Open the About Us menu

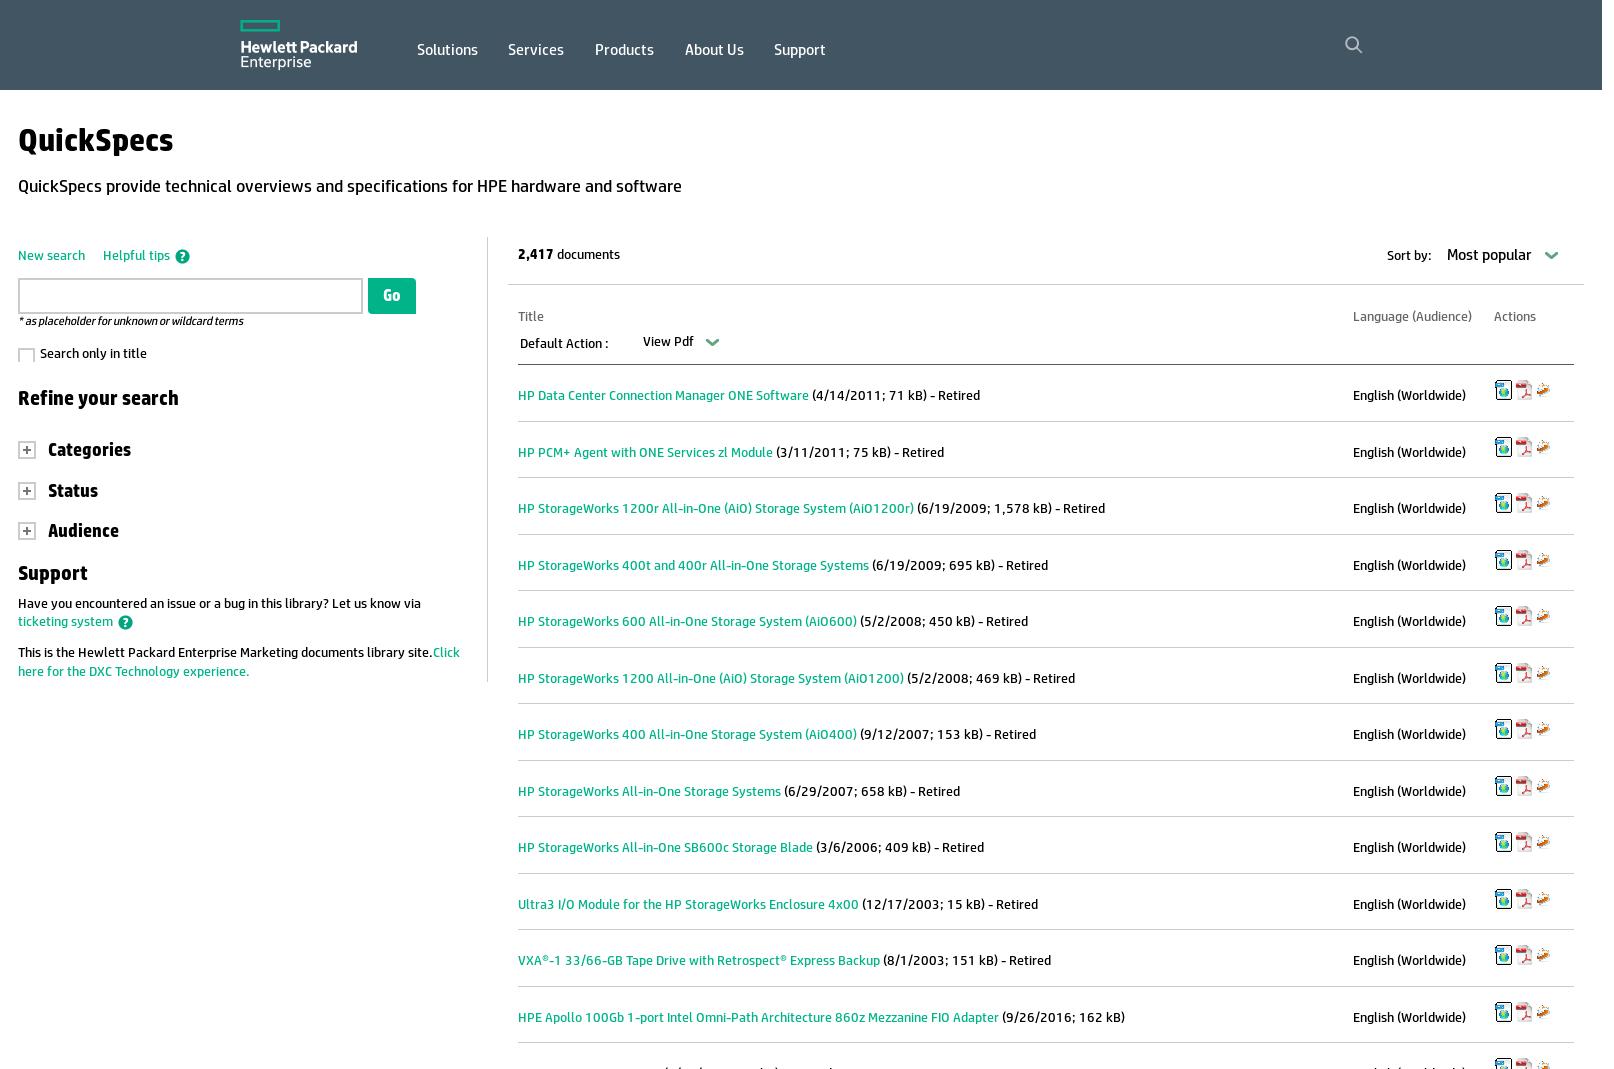pos(714,50)
